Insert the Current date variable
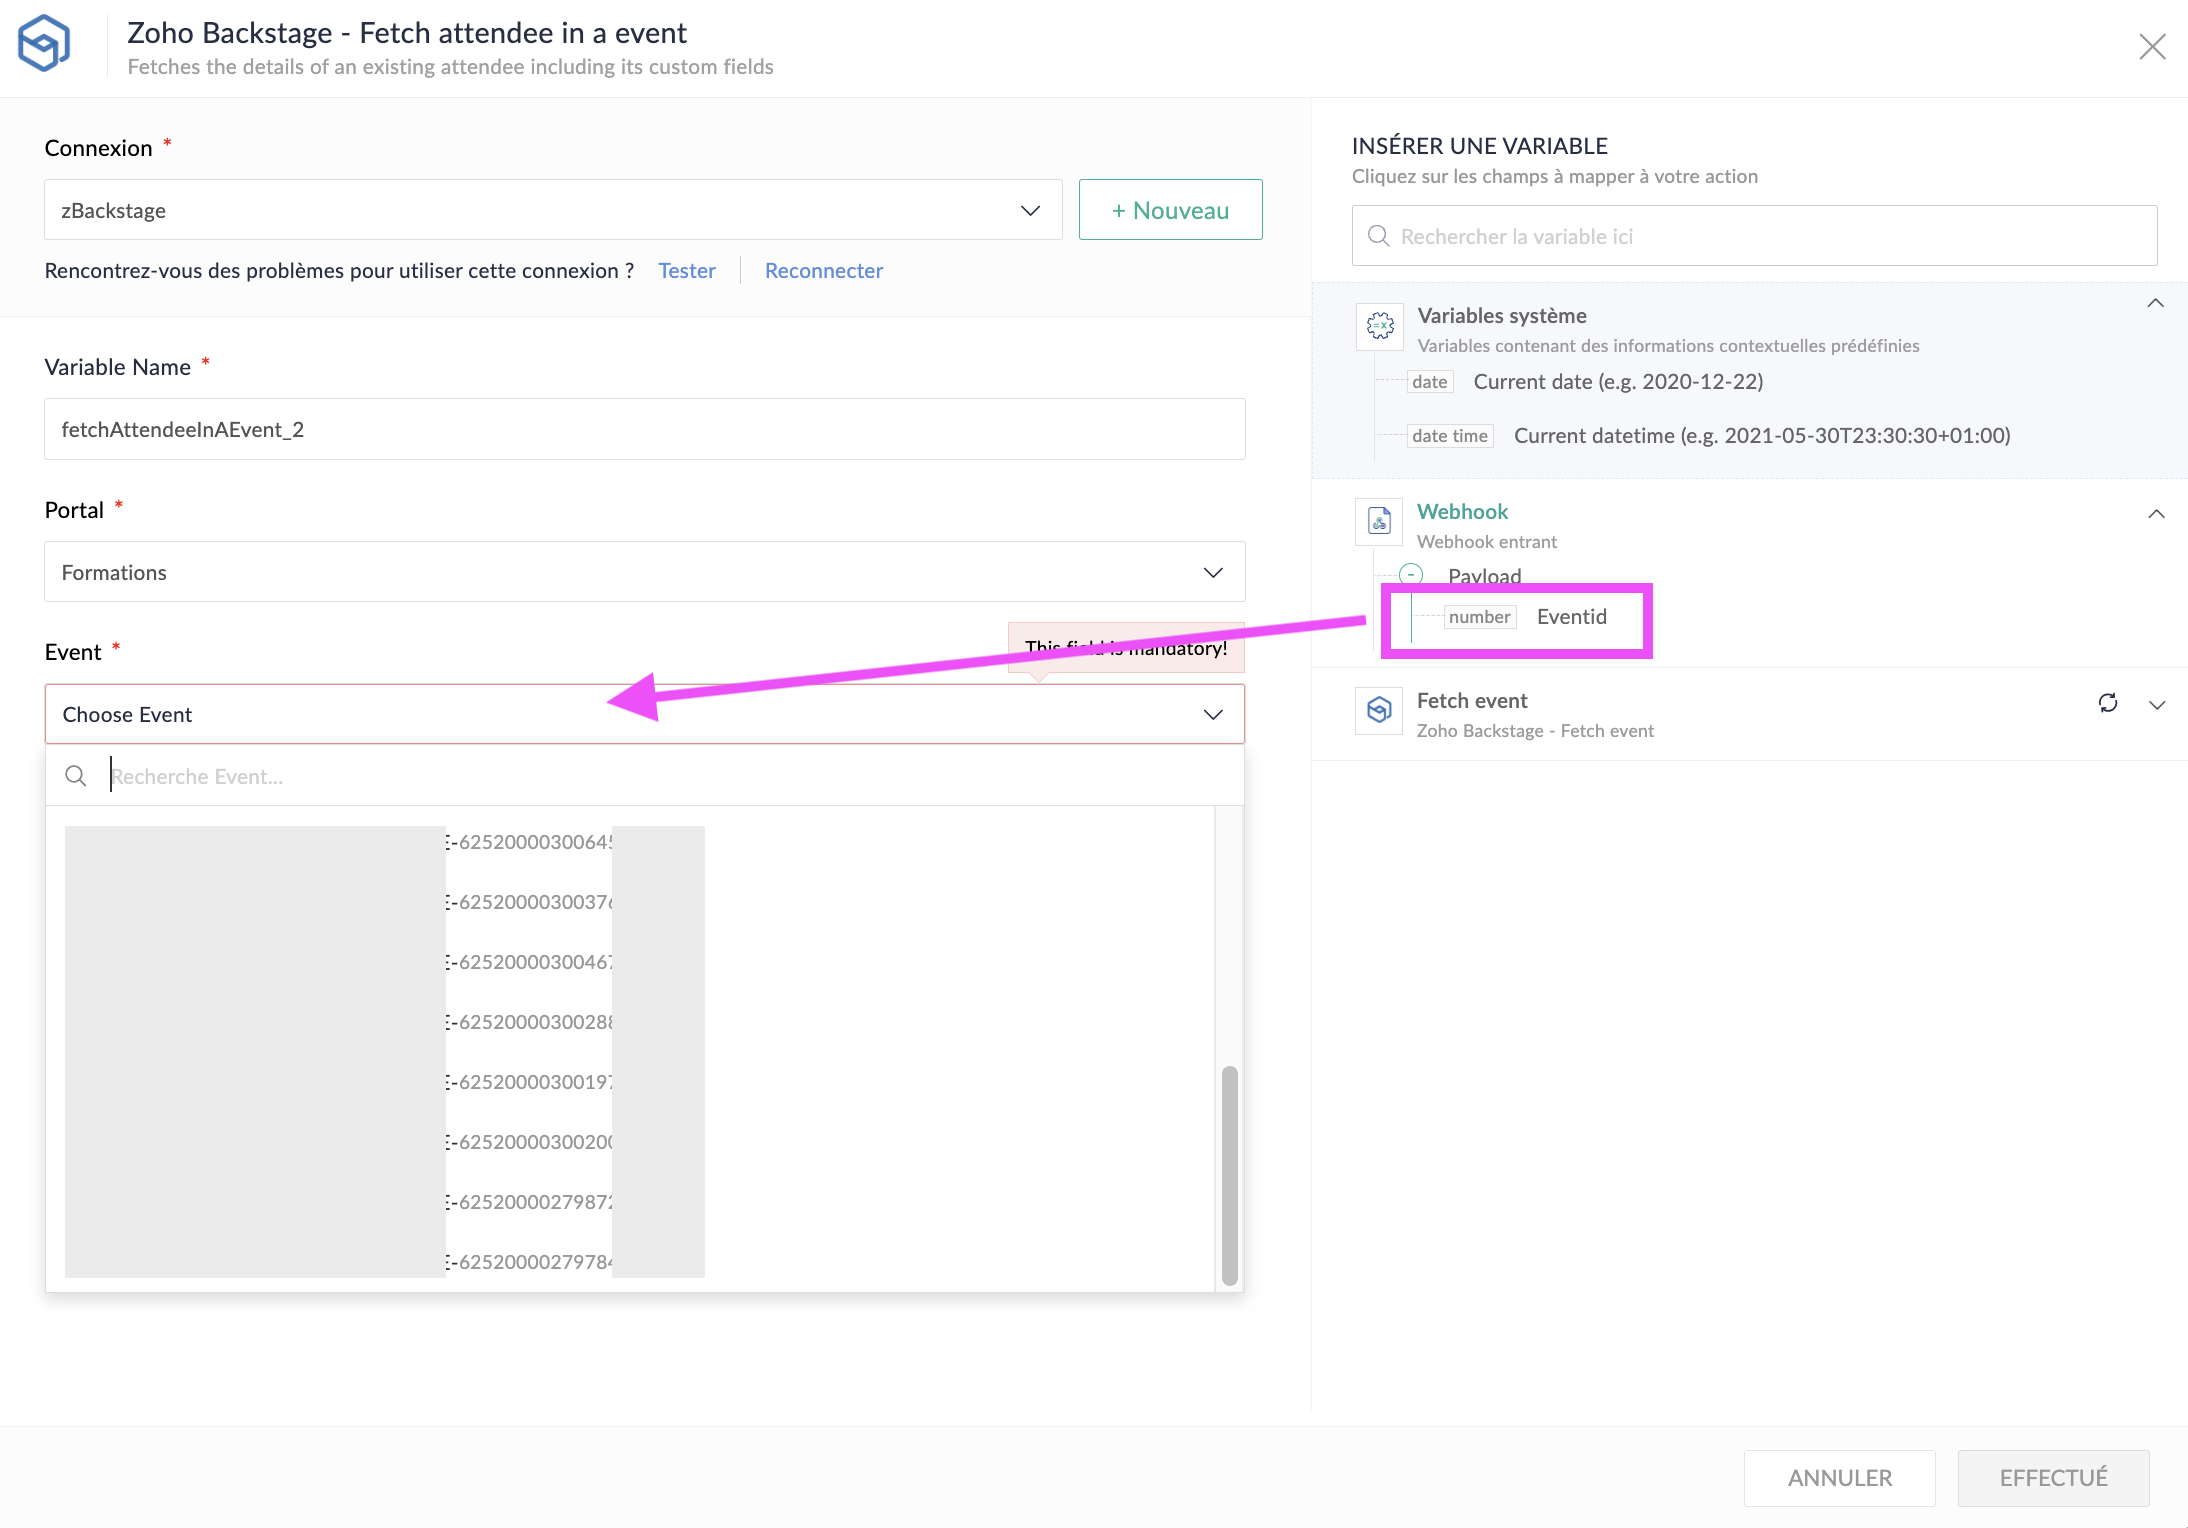The height and width of the screenshot is (1528, 2188). (1617, 382)
